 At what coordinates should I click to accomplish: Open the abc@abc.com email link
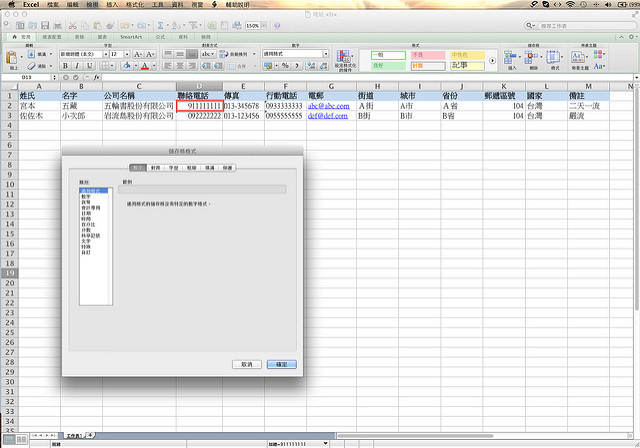point(329,106)
